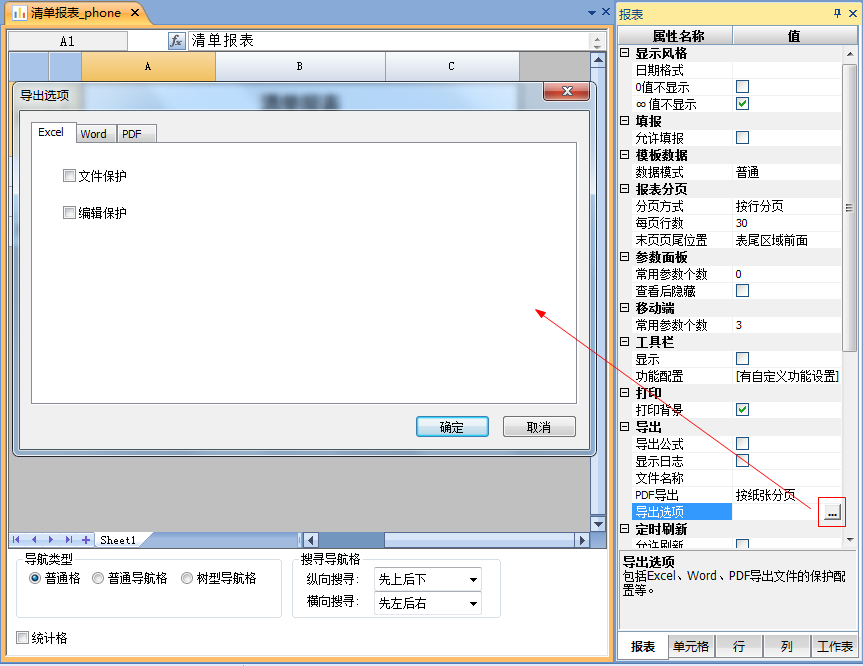
Task: Jump to last sheet using navigation arrow
Action: 68,540
